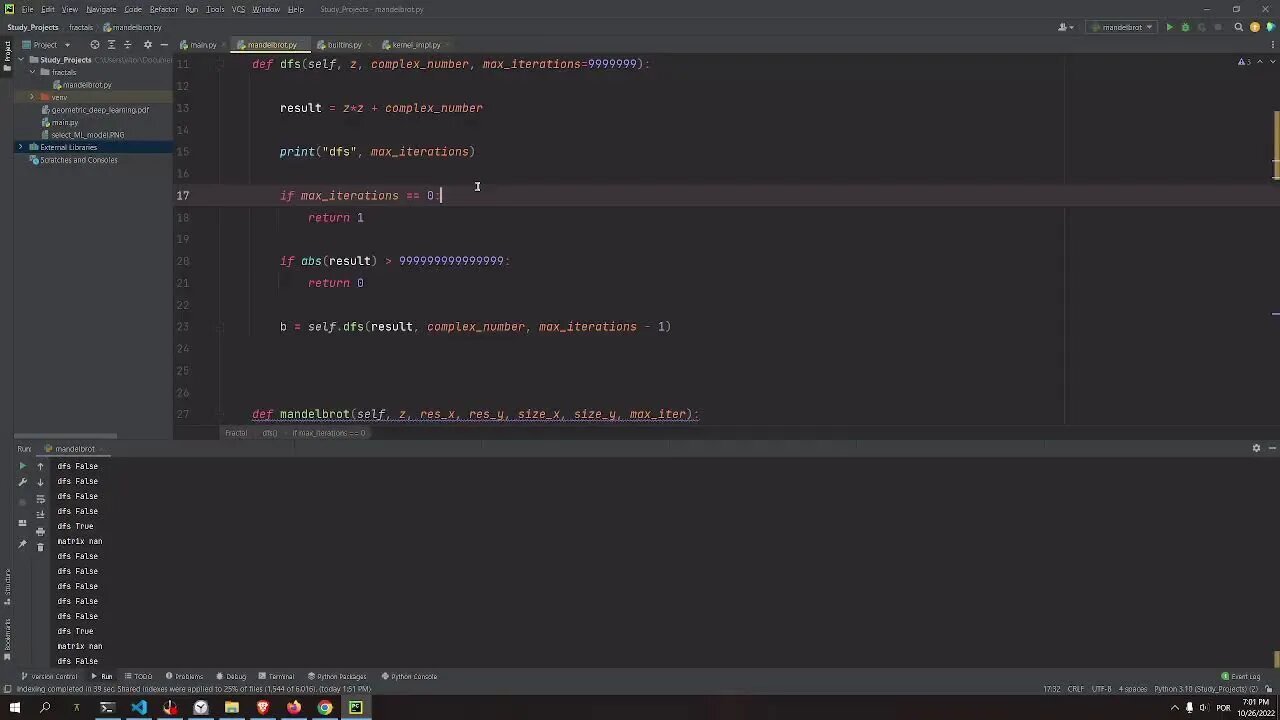Open the Project view dropdown
The height and width of the screenshot is (720, 1280).
[46, 45]
